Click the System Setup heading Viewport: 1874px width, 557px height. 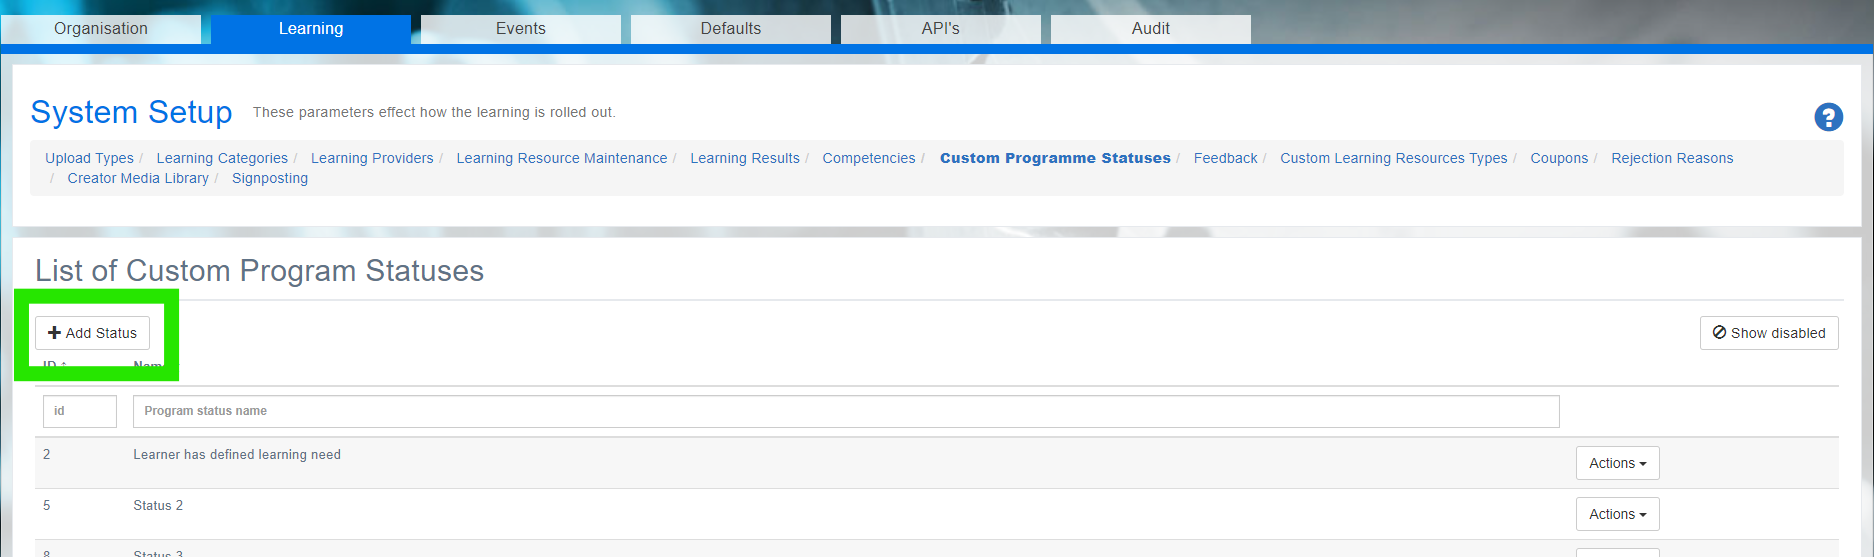point(131,112)
